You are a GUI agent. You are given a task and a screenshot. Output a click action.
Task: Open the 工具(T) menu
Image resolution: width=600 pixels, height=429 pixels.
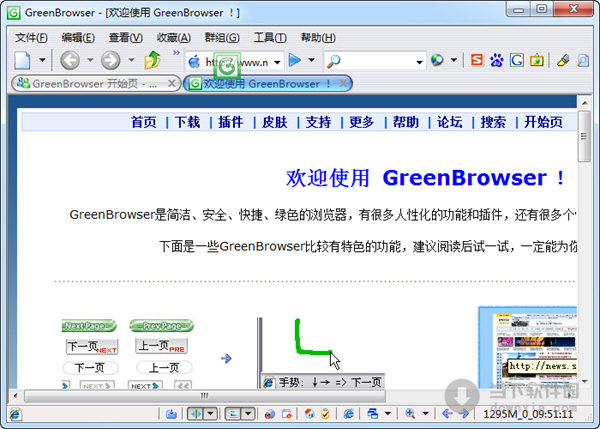click(x=270, y=38)
